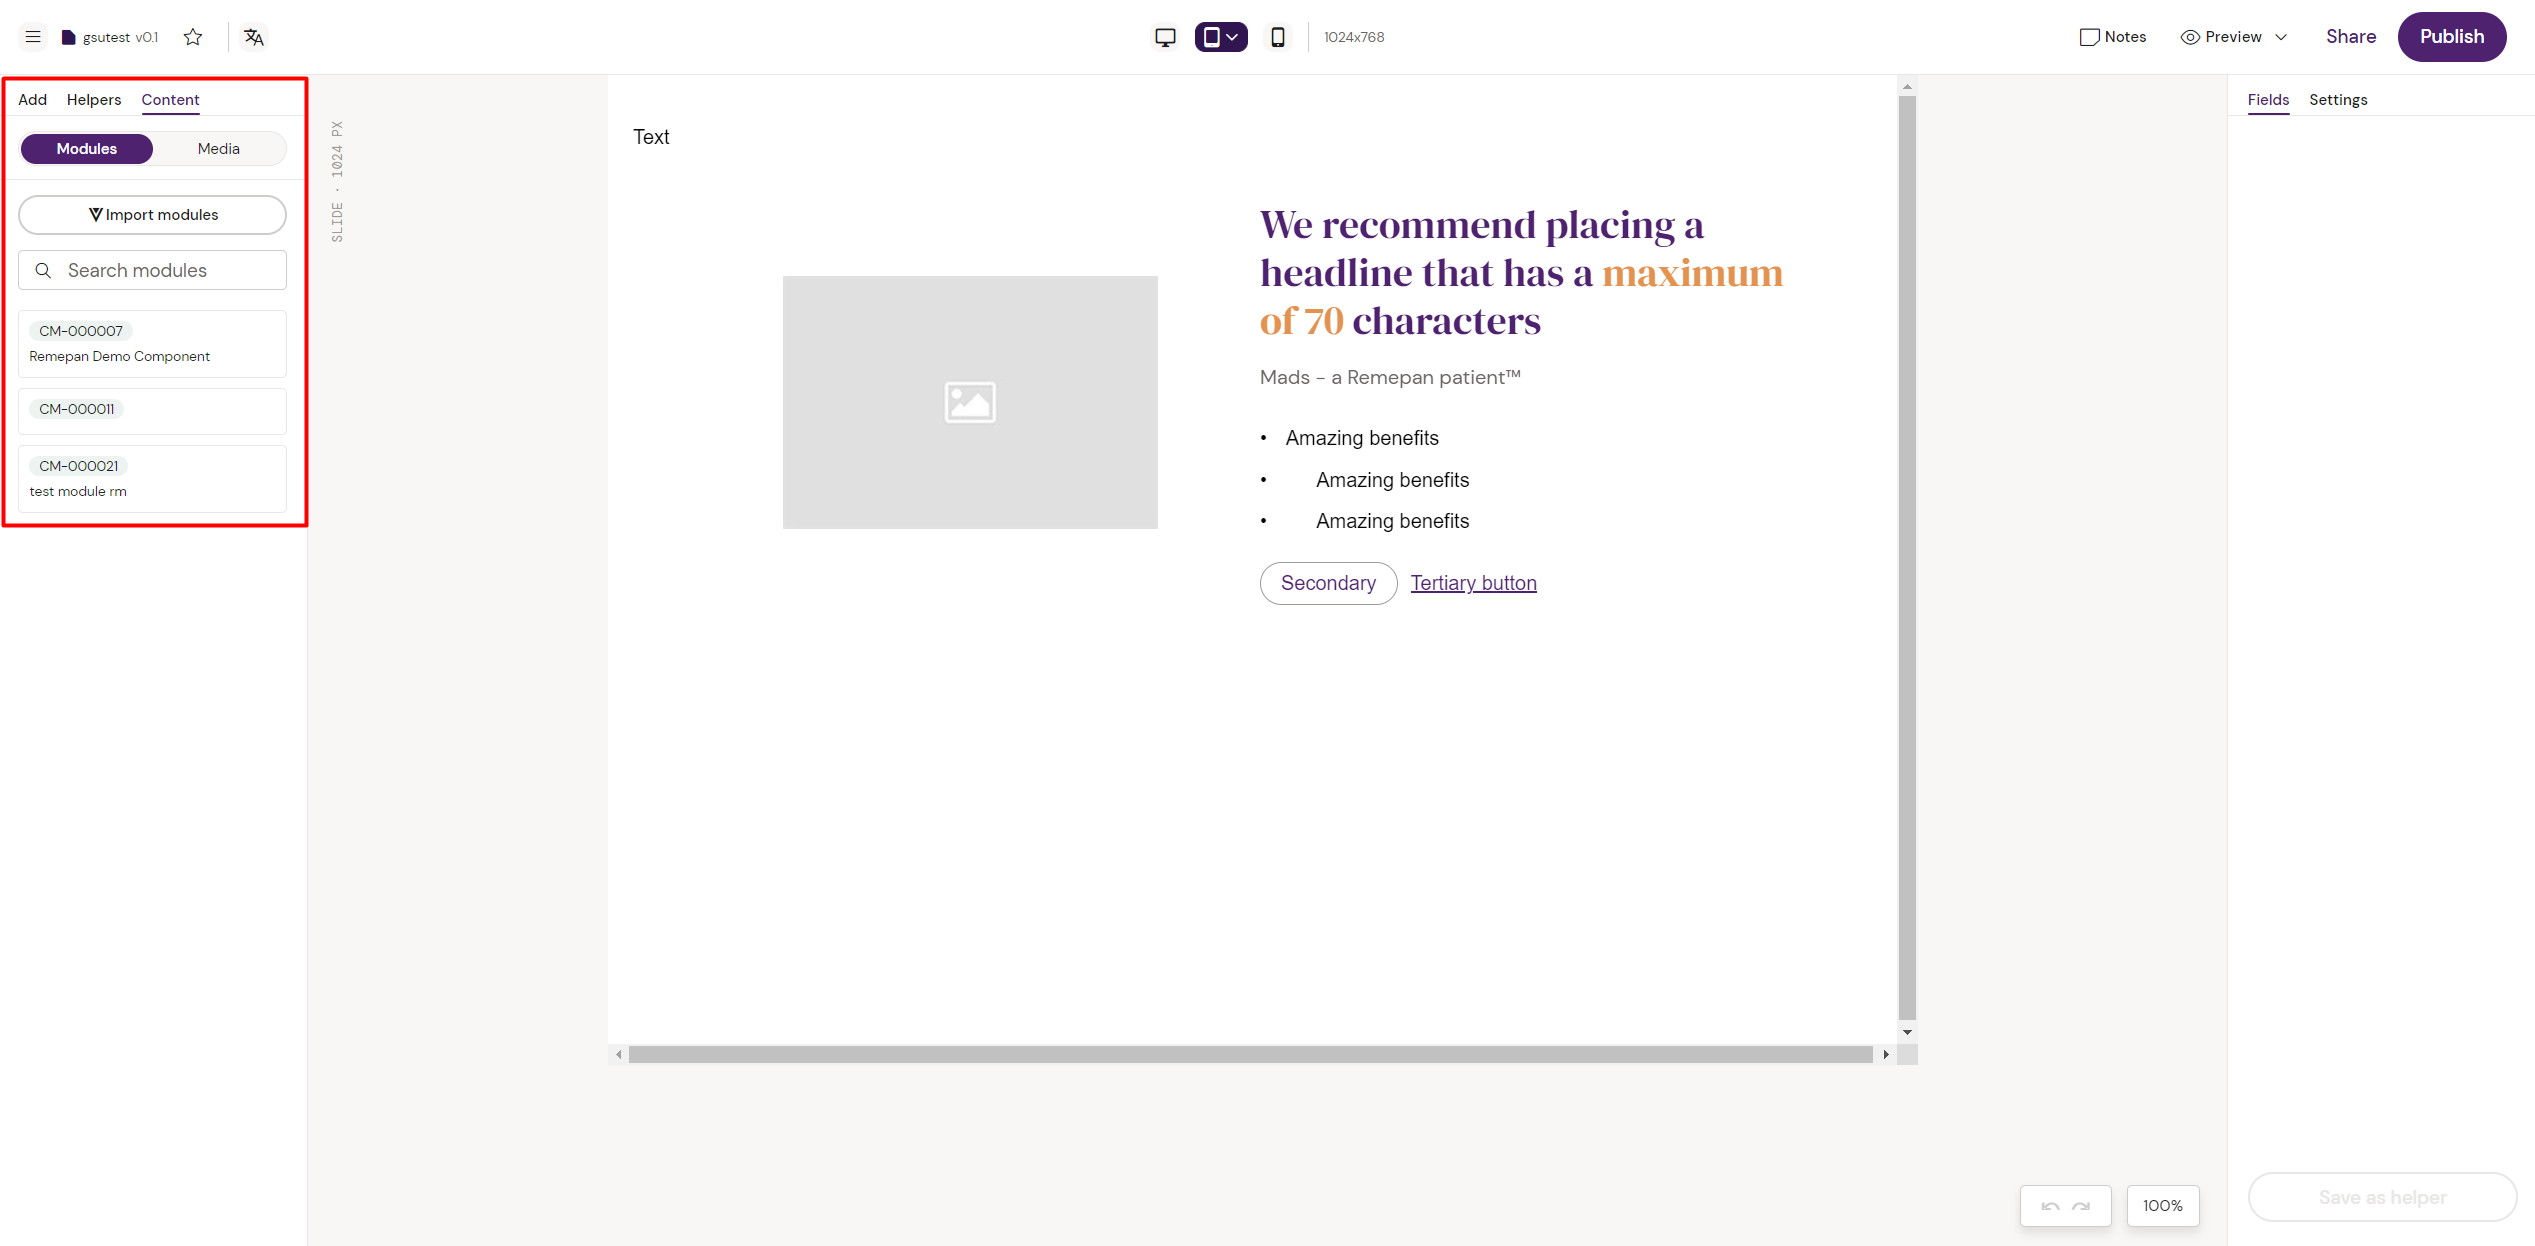Switch to the Helpers tab
The width and height of the screenshot is (2535, 1246).
pyautogui.click(x=94, y=99)
